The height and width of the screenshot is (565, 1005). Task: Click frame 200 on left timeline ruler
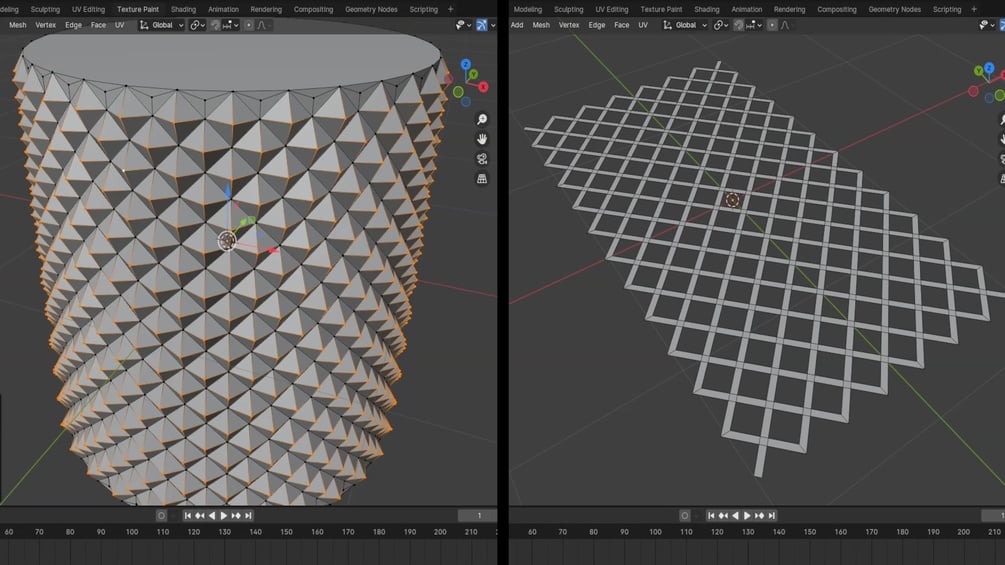pyautogui.click(x=440, y=532)
